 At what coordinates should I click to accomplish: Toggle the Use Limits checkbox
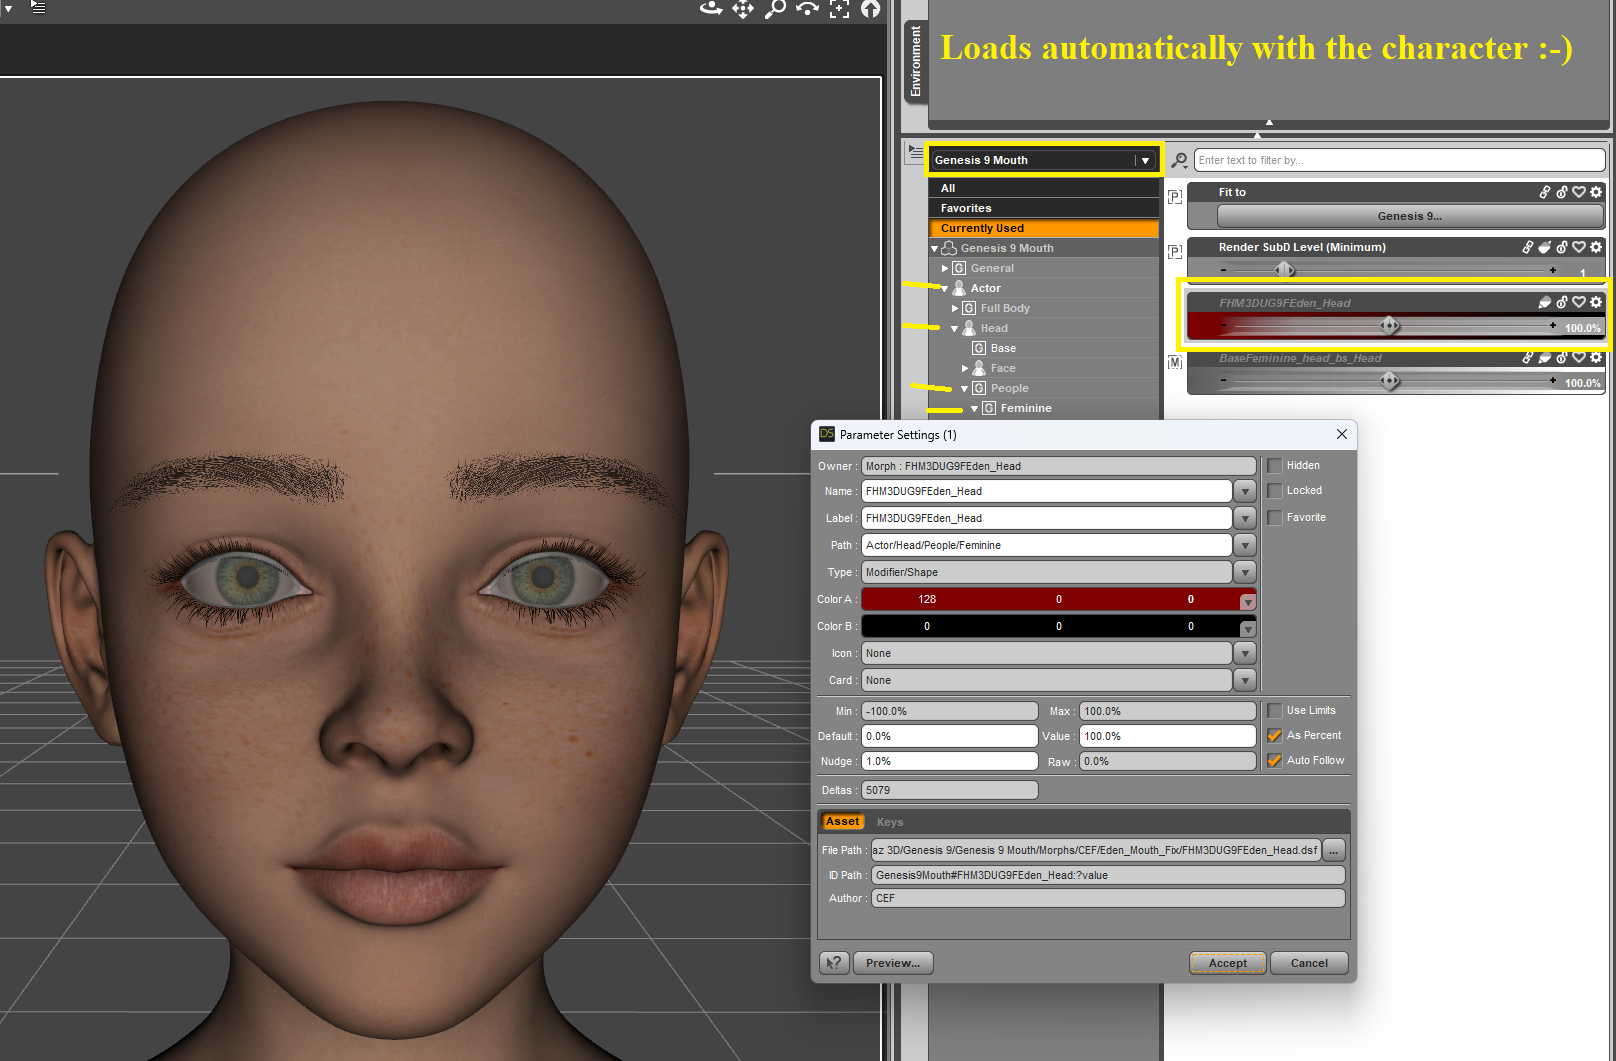(x=1275, y=711)
